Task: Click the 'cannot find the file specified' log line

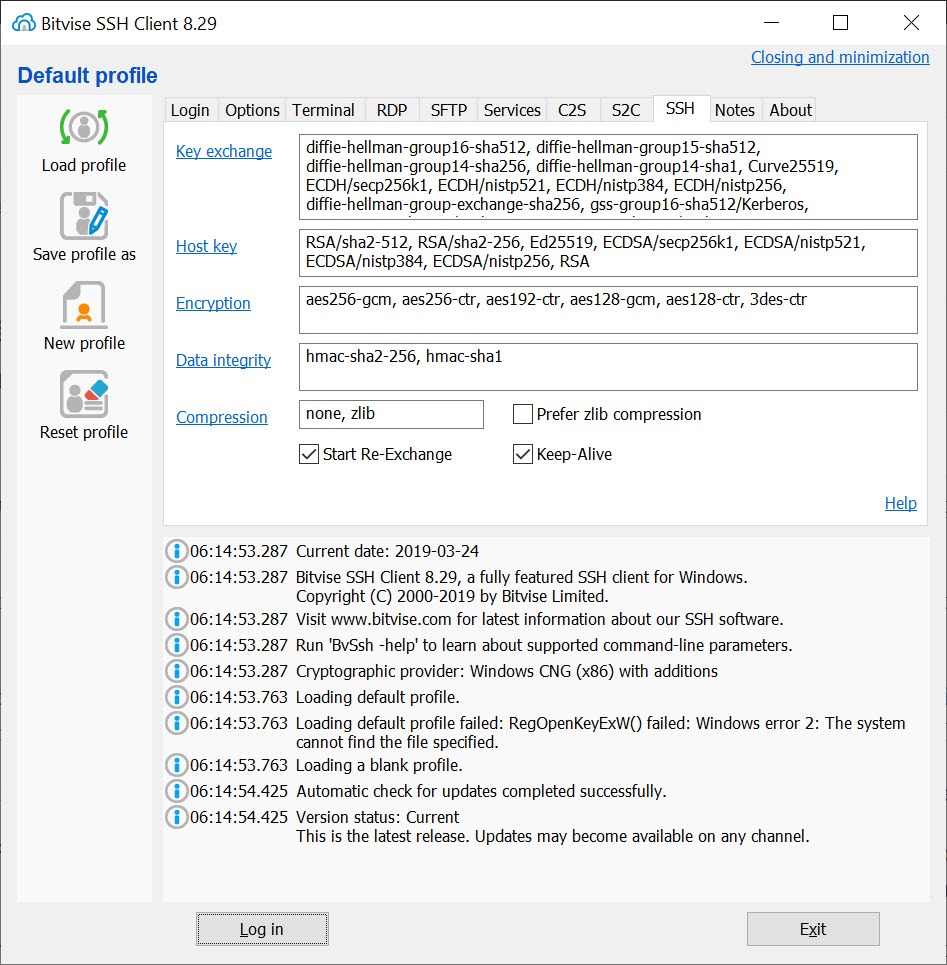Action: 397,742
